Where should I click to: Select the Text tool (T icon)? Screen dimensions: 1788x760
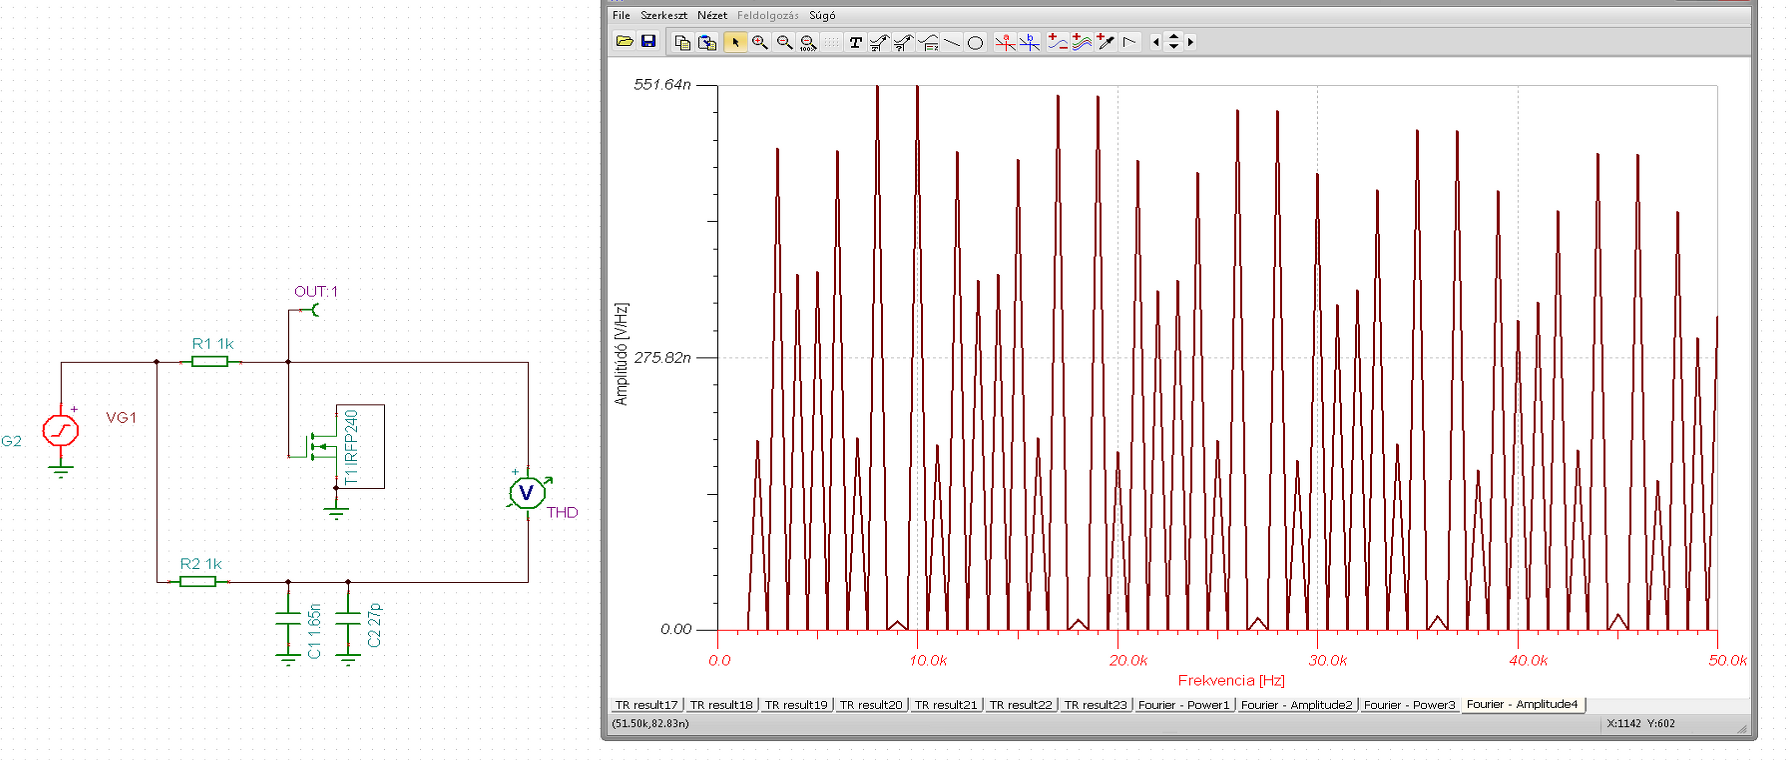(855, 42)
